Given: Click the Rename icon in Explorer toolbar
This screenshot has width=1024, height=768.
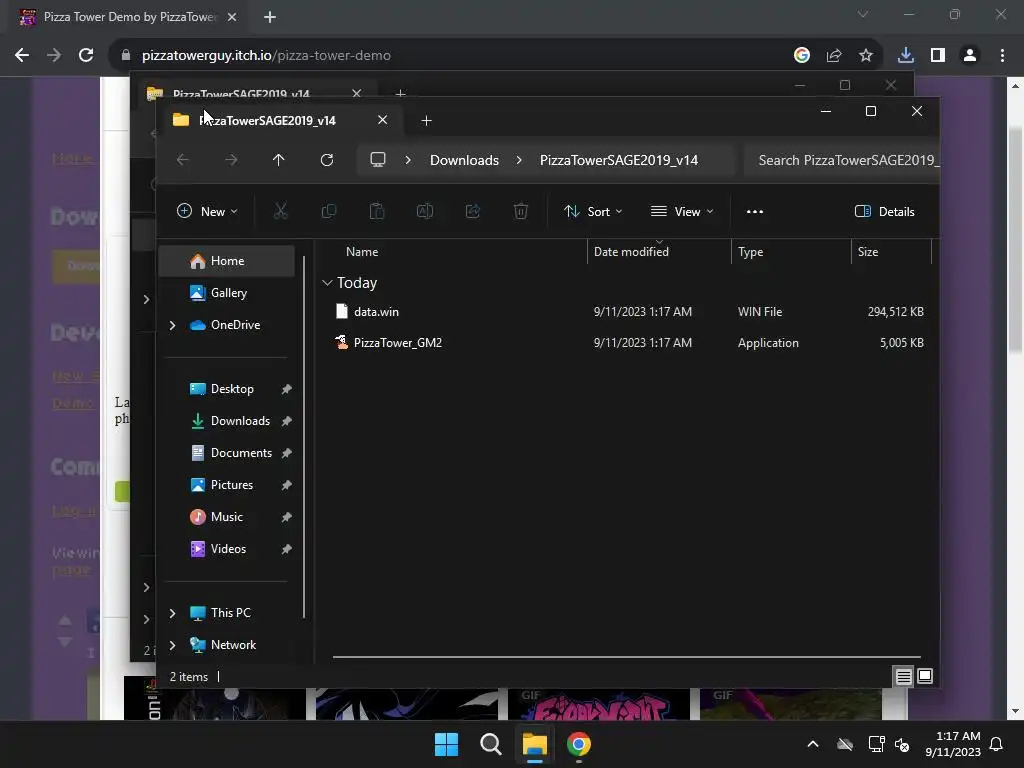Looking at the screenshot, I should tap(424, 211).
